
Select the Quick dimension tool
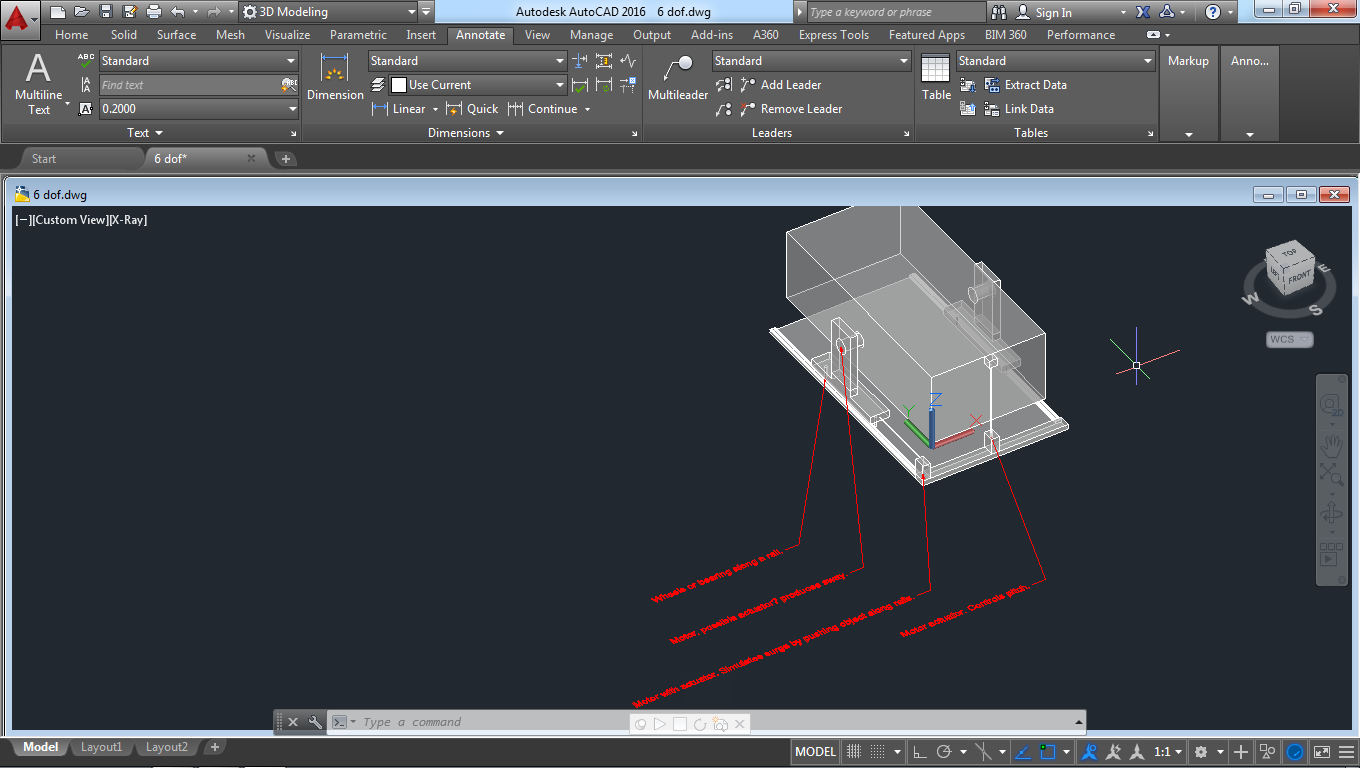[x=472, y=109]
